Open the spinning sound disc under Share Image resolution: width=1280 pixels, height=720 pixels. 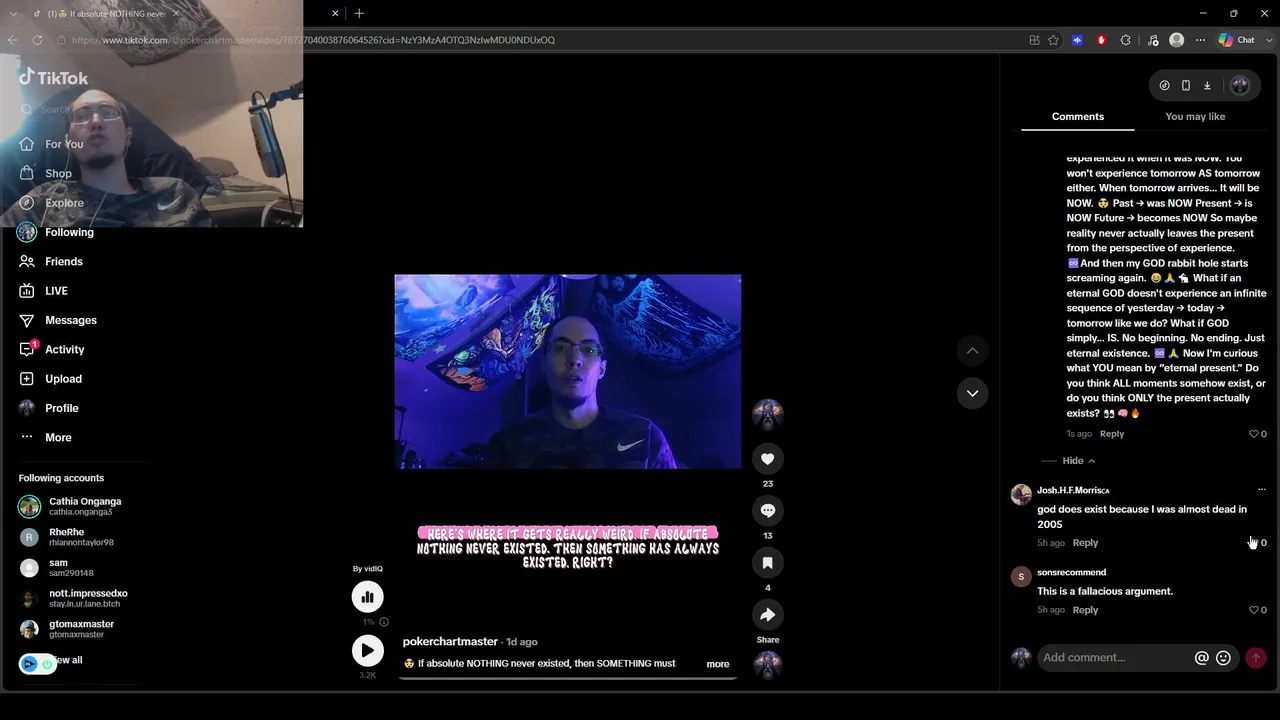click(767, 665)
